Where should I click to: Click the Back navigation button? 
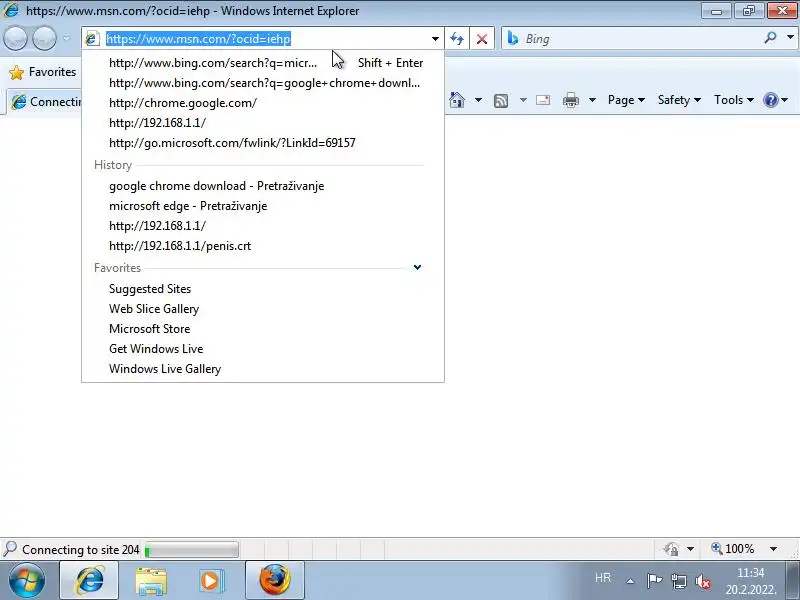[x=15, y=38]
